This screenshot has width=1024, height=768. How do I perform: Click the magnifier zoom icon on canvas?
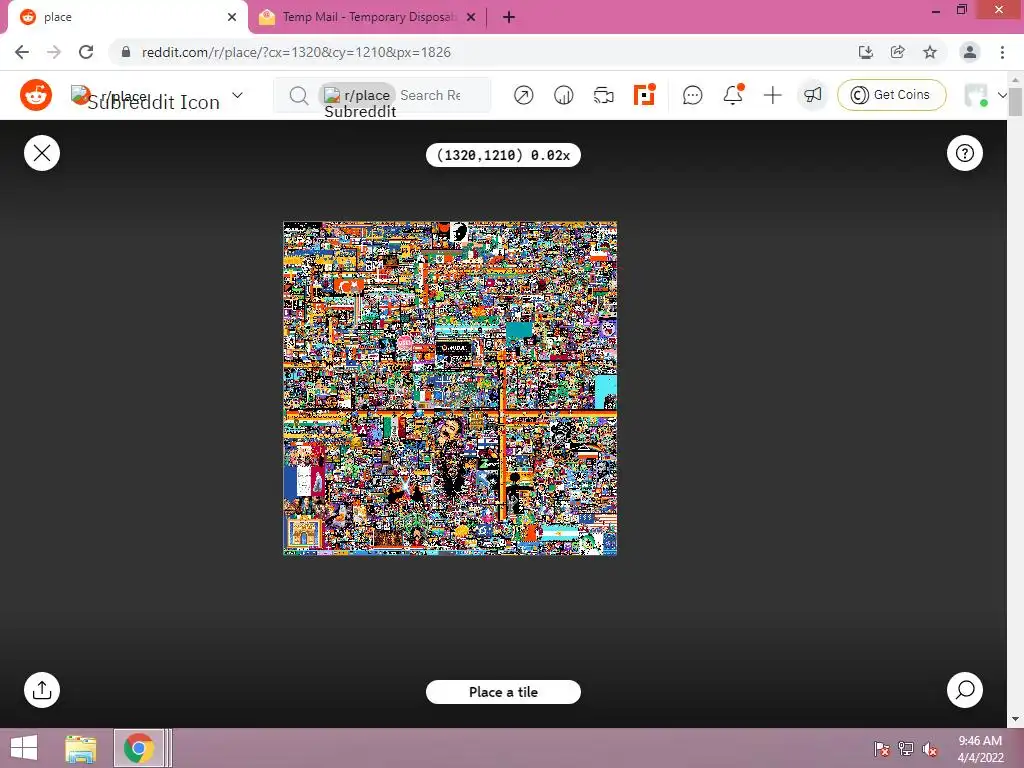point(965,690)
